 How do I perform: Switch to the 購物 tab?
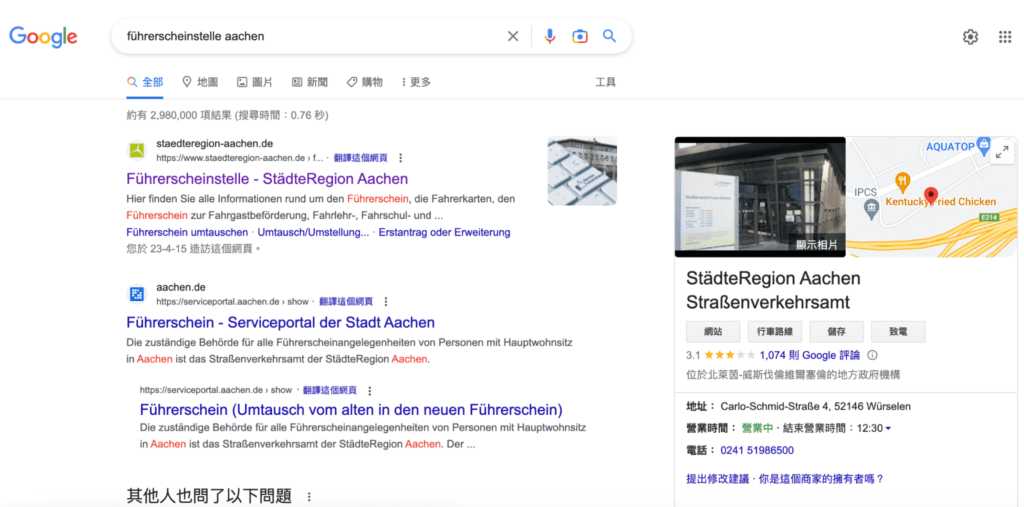(364, 82)
